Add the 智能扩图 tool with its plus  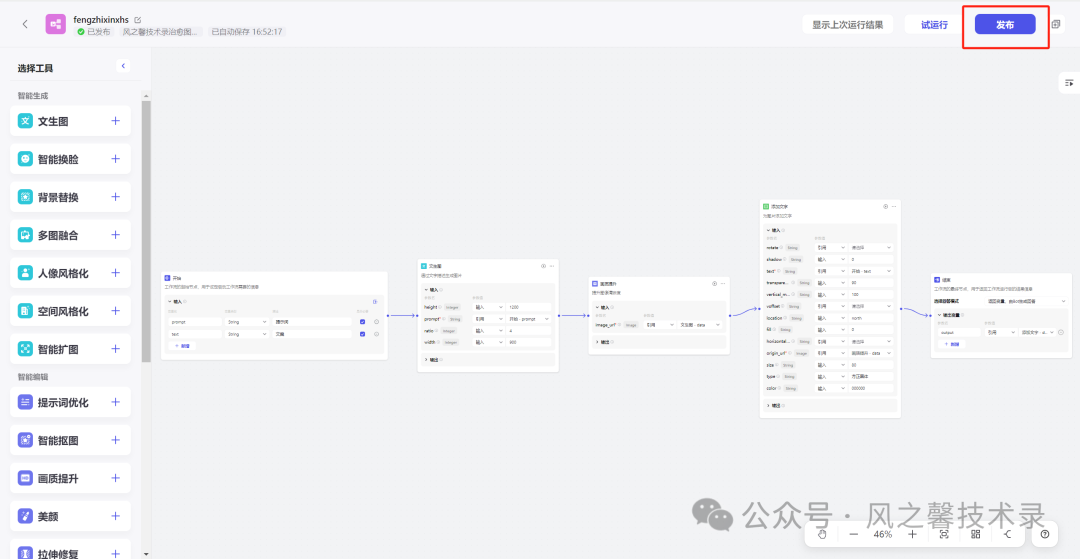pyautogui.click(x=115, y=349)
